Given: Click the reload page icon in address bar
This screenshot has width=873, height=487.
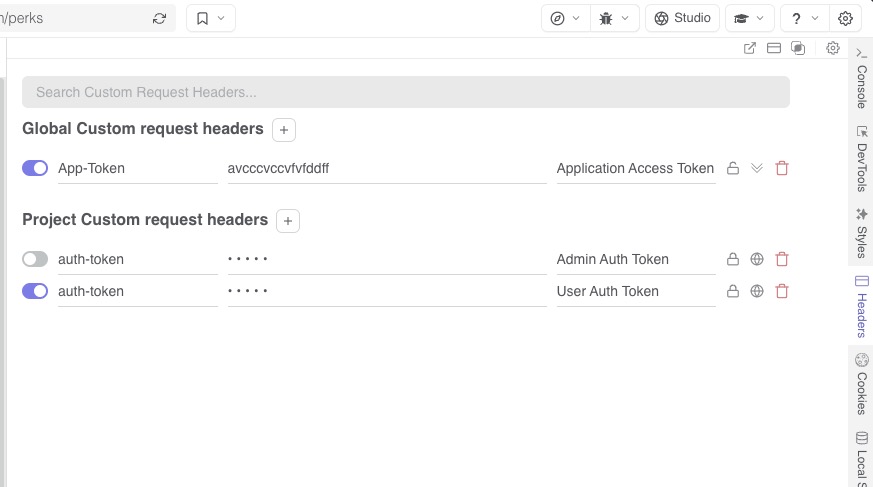Looking at the screenshot, I should 160,18.
